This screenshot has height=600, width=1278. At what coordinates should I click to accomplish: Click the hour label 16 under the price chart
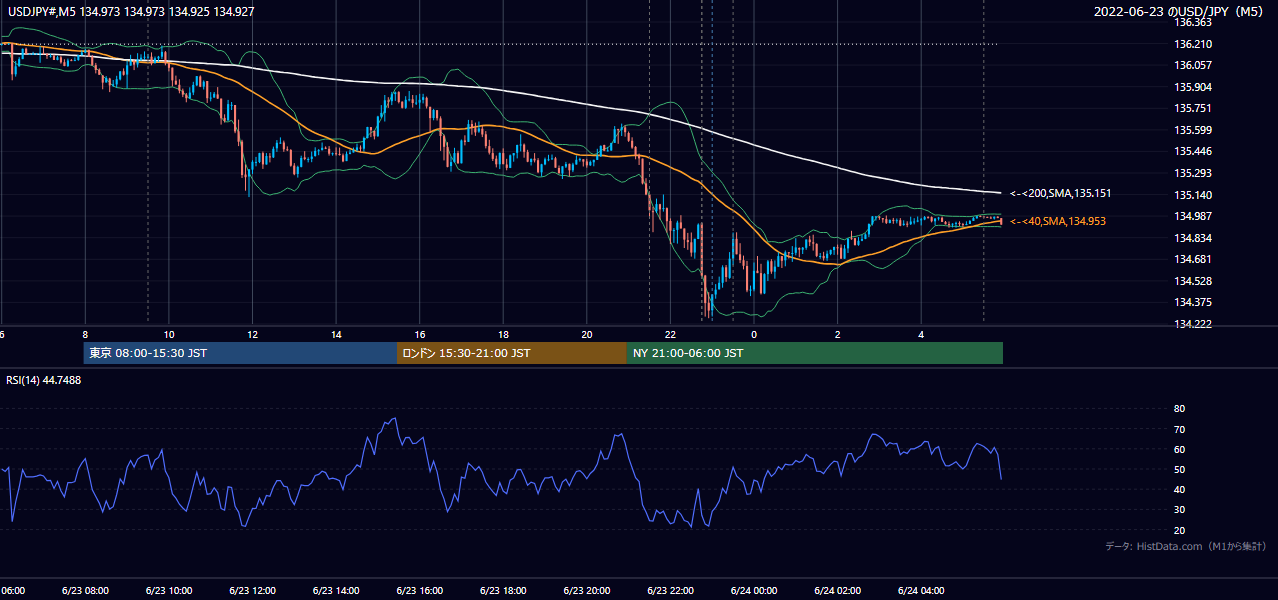point(419,335)
